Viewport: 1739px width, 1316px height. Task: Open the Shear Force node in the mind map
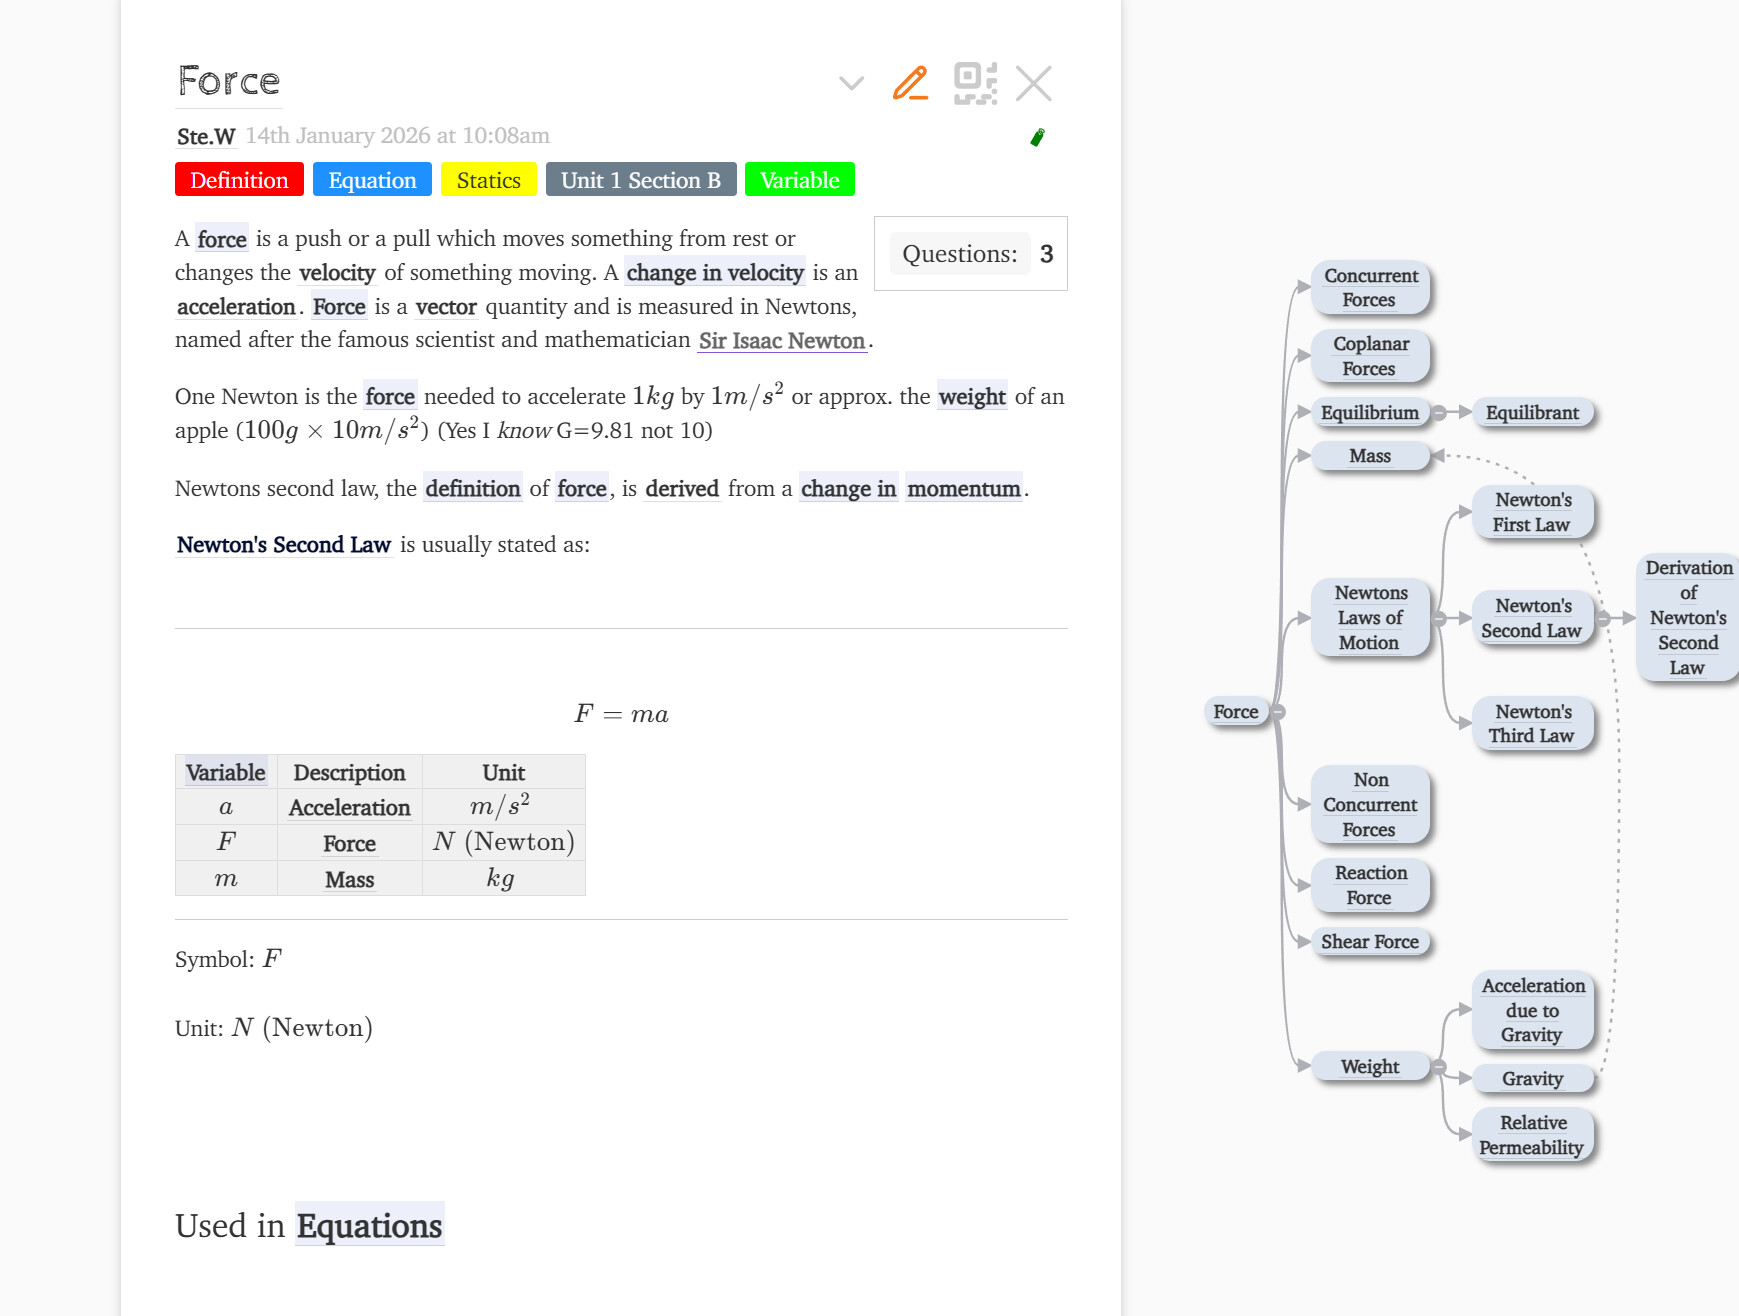(1369, 942)
